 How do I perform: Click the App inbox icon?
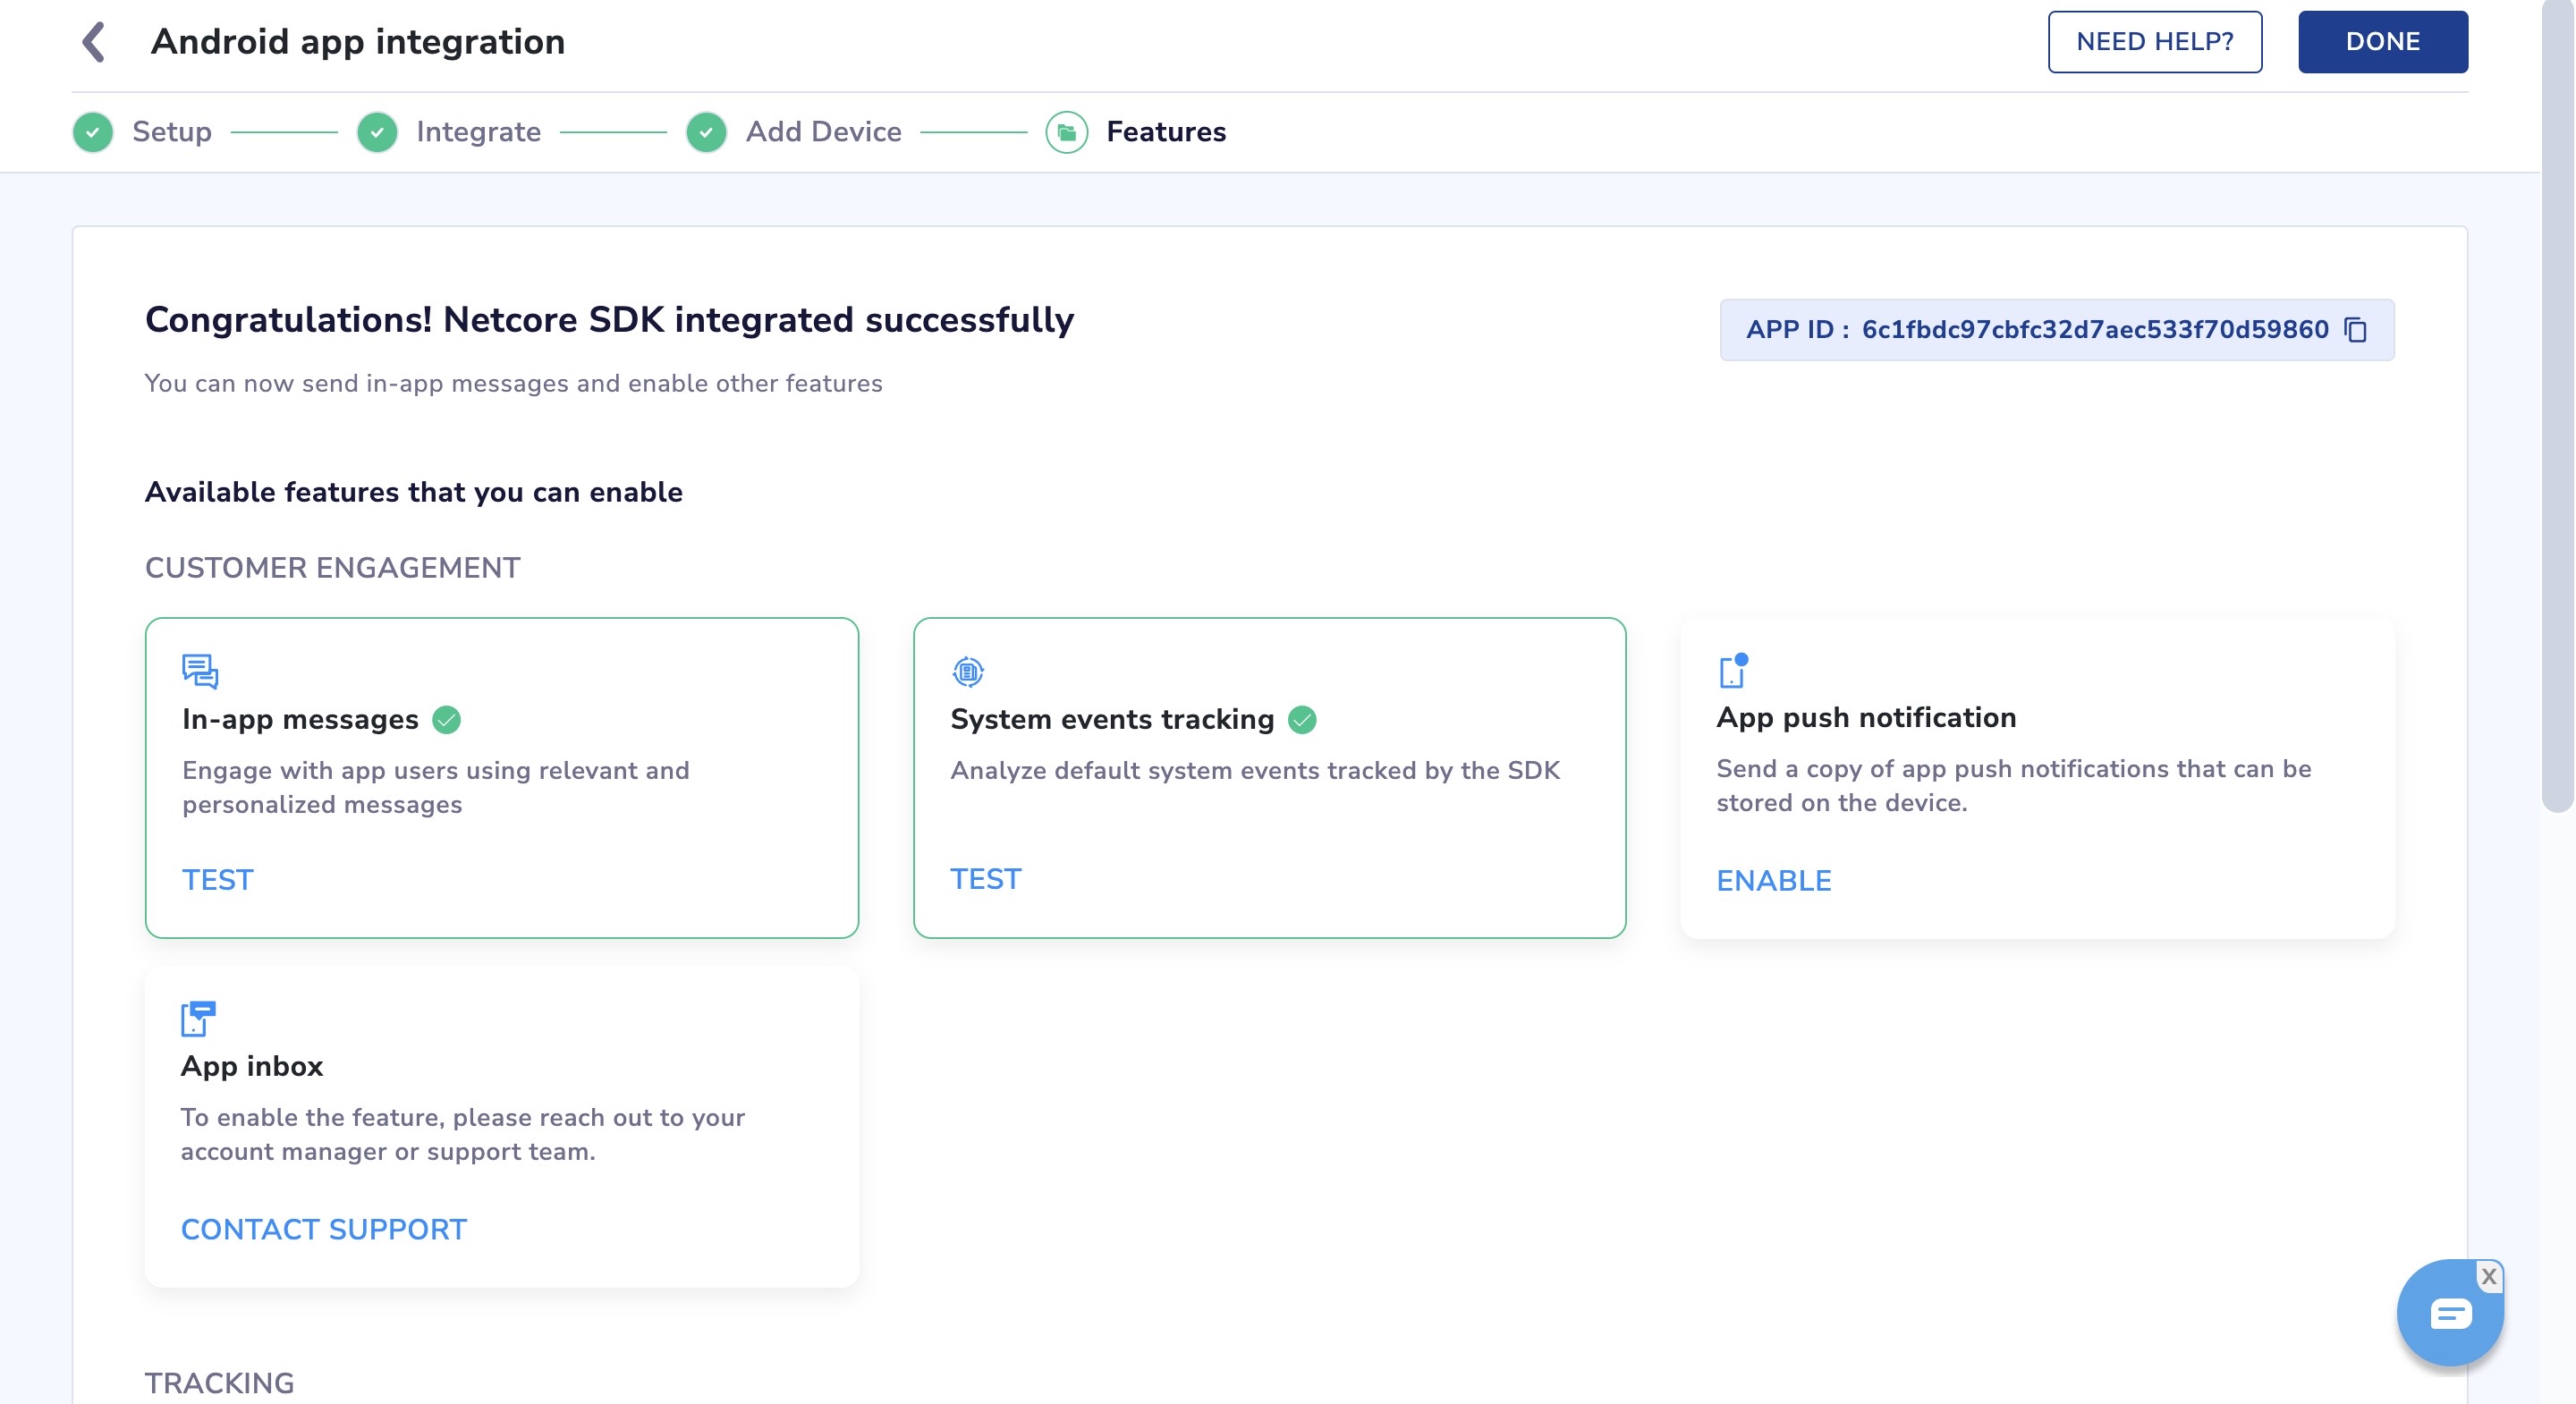pyautogui.click(x=198, y=1019)
